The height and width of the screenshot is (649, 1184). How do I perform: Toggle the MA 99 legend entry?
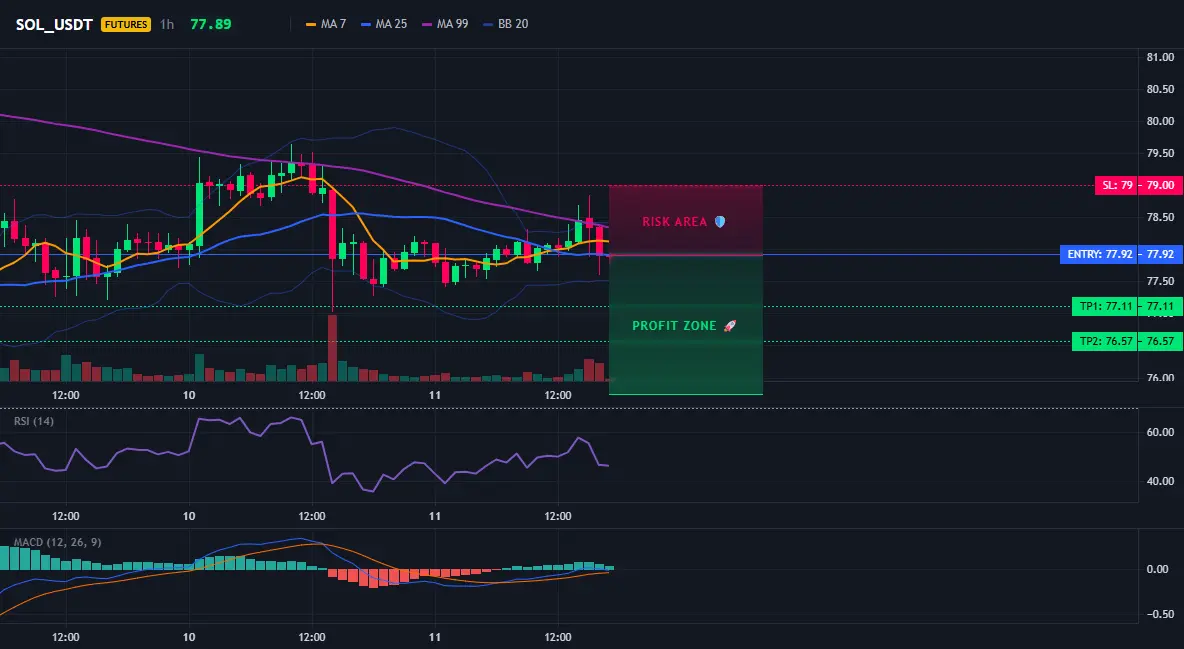(445, 24)
